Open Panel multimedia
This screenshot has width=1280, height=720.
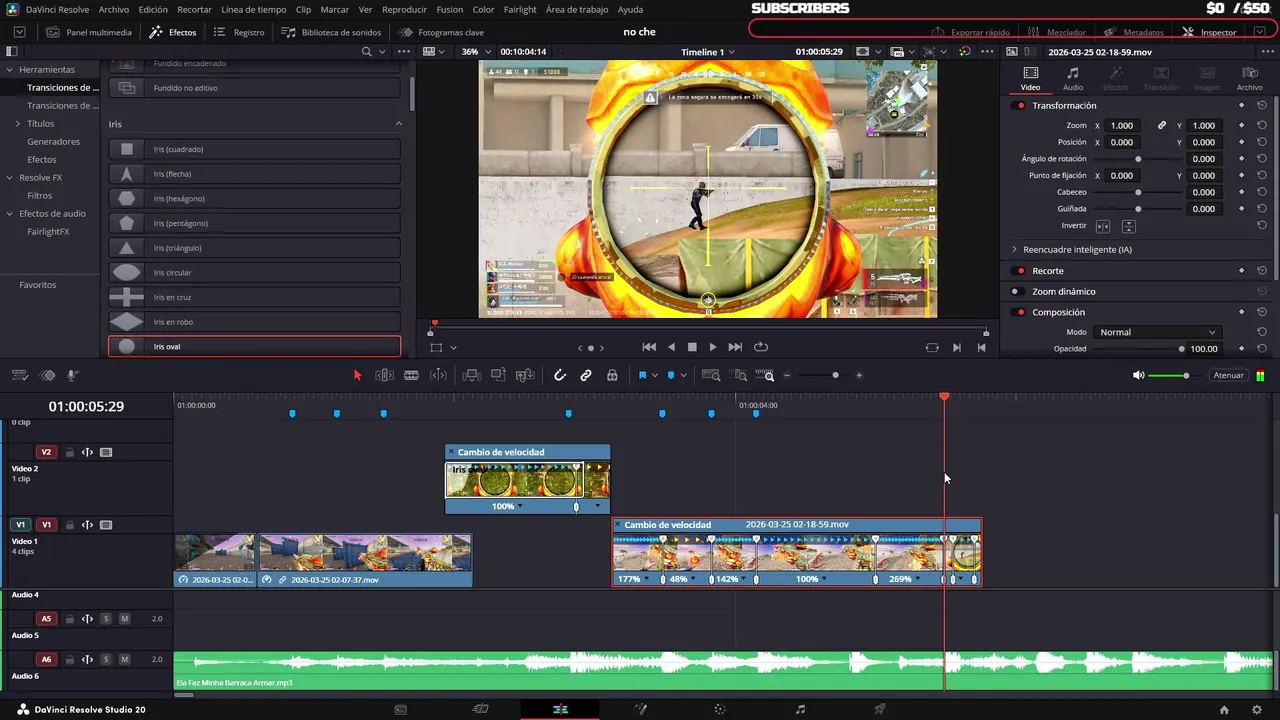point(89,32)
